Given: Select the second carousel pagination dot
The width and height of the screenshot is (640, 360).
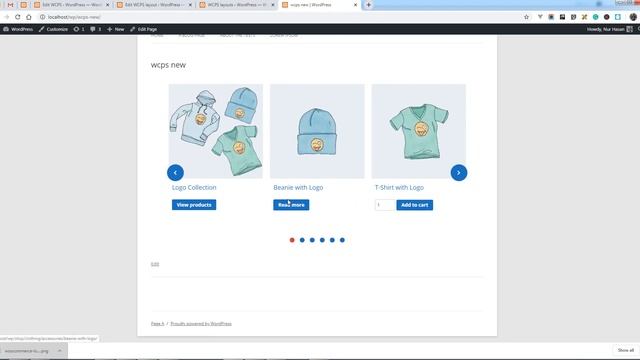Looking at the screenshot, I should [302, 240].
